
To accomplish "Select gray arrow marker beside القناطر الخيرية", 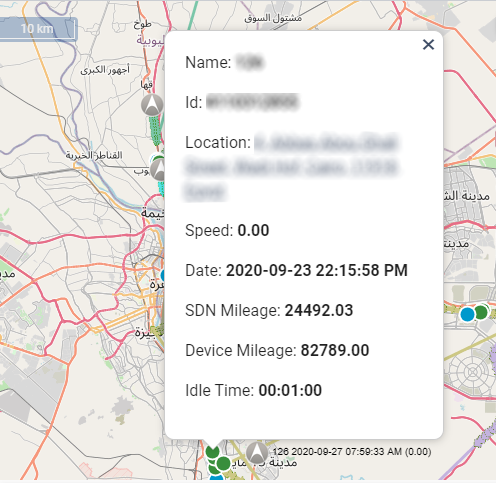I will tap(158, 170).
